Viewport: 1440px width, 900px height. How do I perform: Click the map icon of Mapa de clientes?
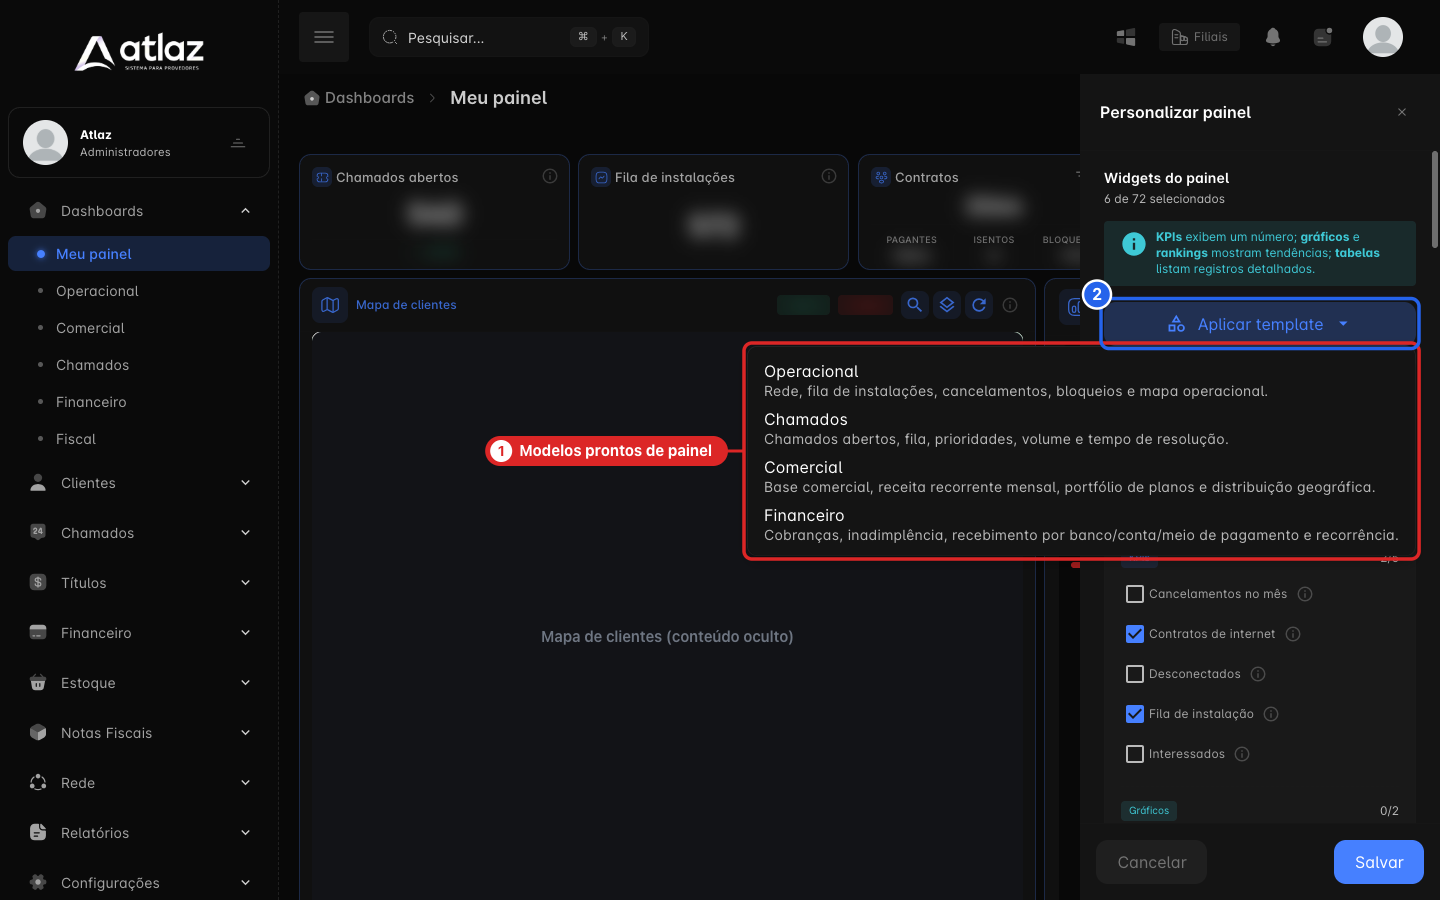point(330,305)
